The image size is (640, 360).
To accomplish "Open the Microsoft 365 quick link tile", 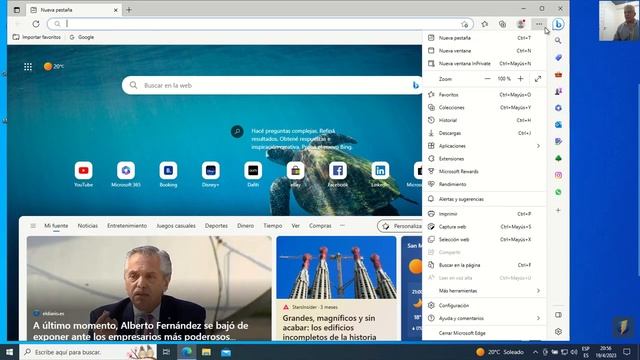I will (126, 171).
